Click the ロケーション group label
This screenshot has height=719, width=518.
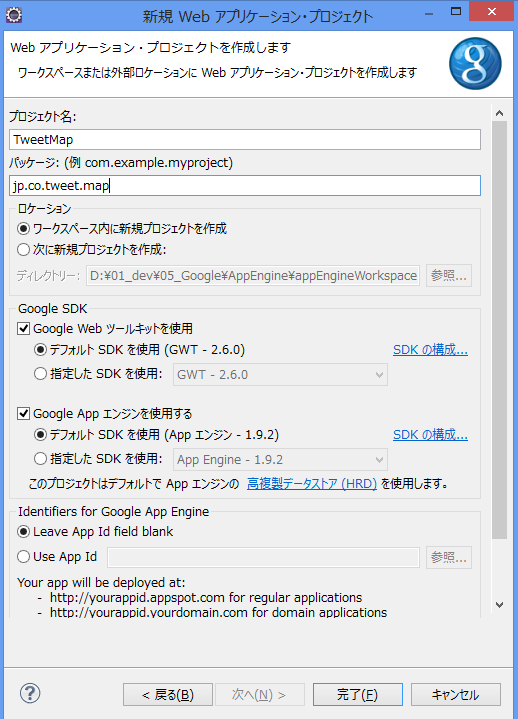pyautogui.click(x=44, y=209)
